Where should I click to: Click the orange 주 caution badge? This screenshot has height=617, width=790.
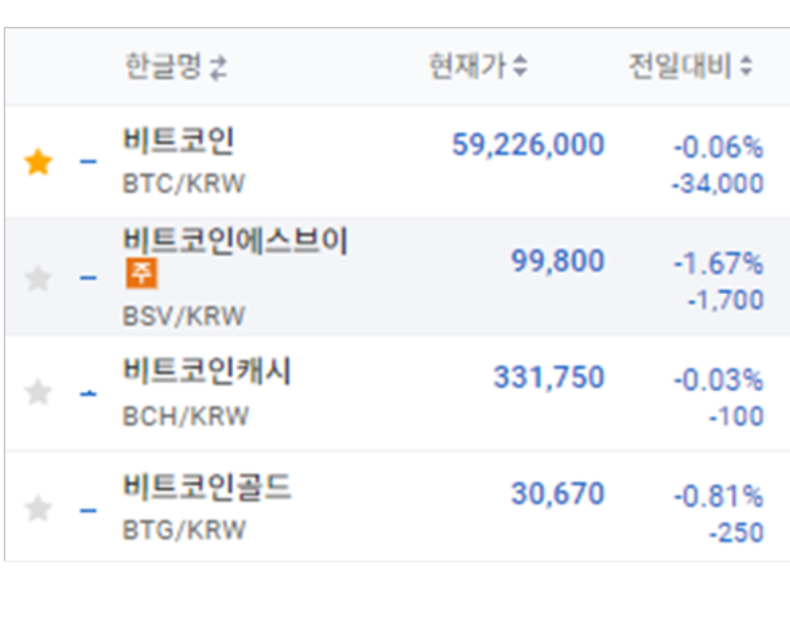pyautogui.click(x=142, y=273)
